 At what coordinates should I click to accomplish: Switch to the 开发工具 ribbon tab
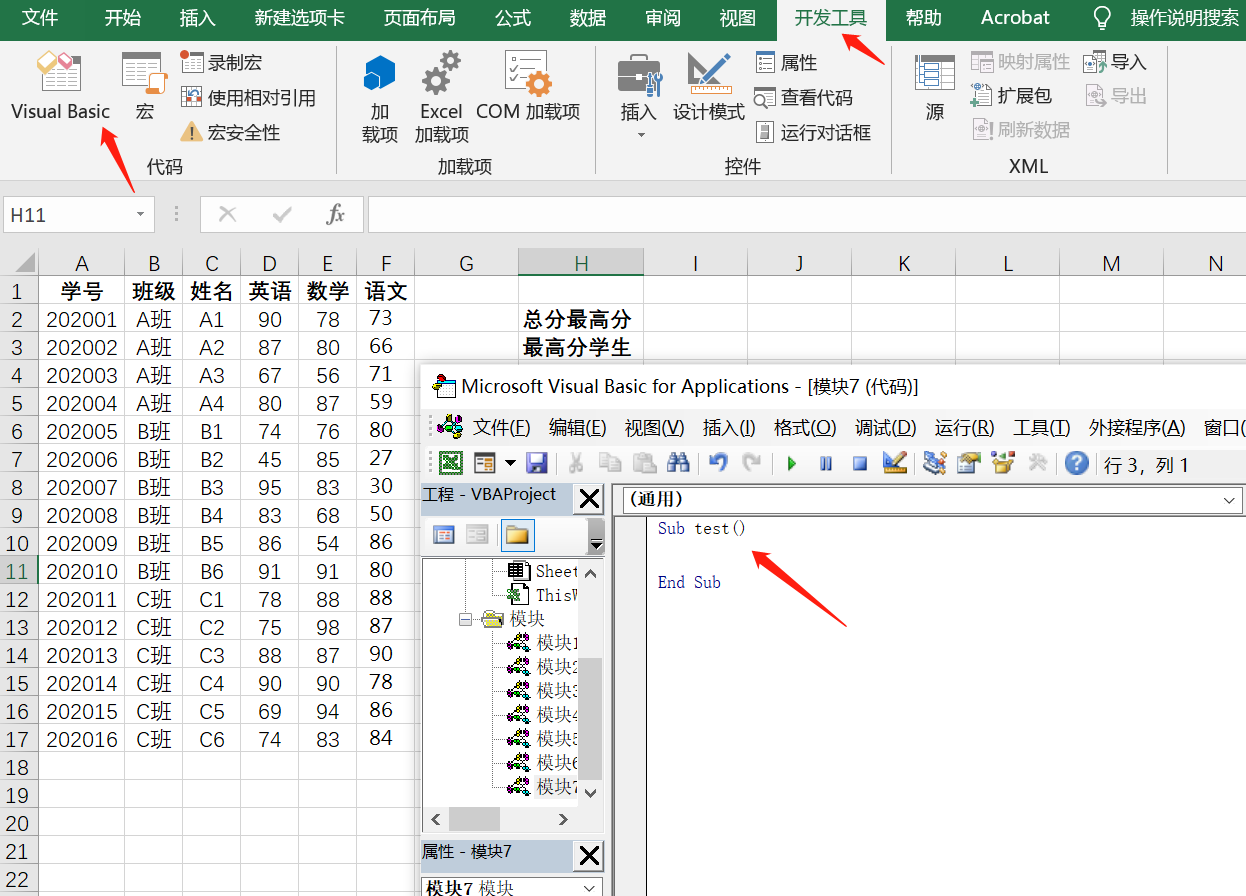click(x=830, y=19)
